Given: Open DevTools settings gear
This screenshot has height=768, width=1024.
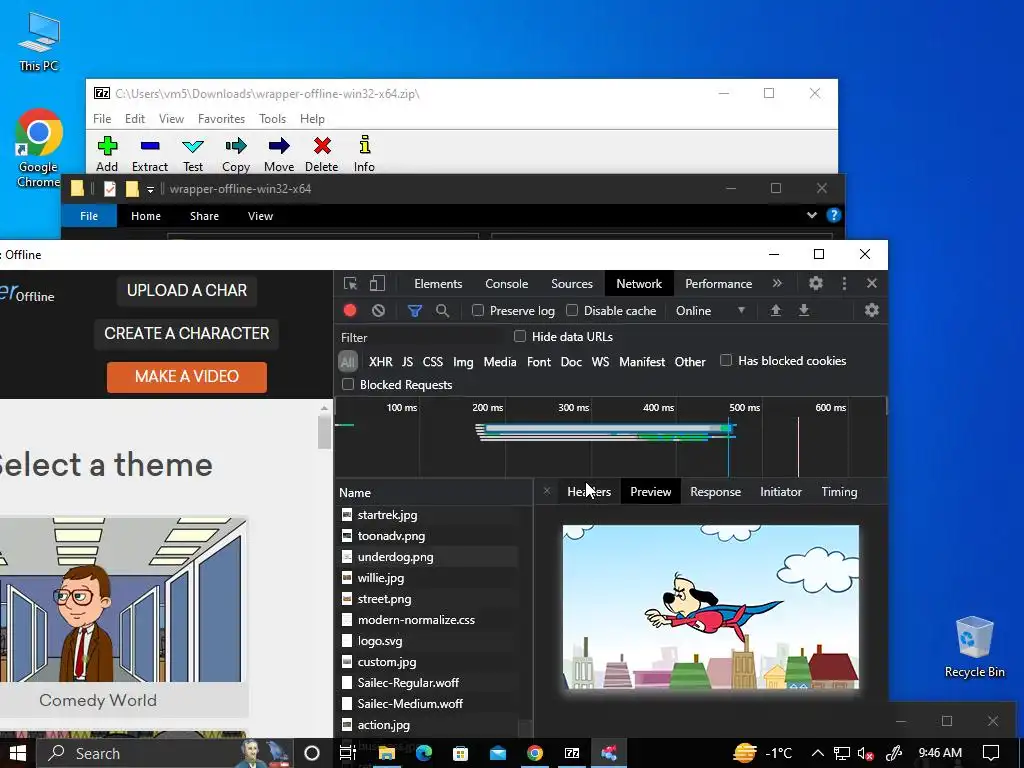Looking at the screenshot, I should pyautogui.click(x=816, y=283).
